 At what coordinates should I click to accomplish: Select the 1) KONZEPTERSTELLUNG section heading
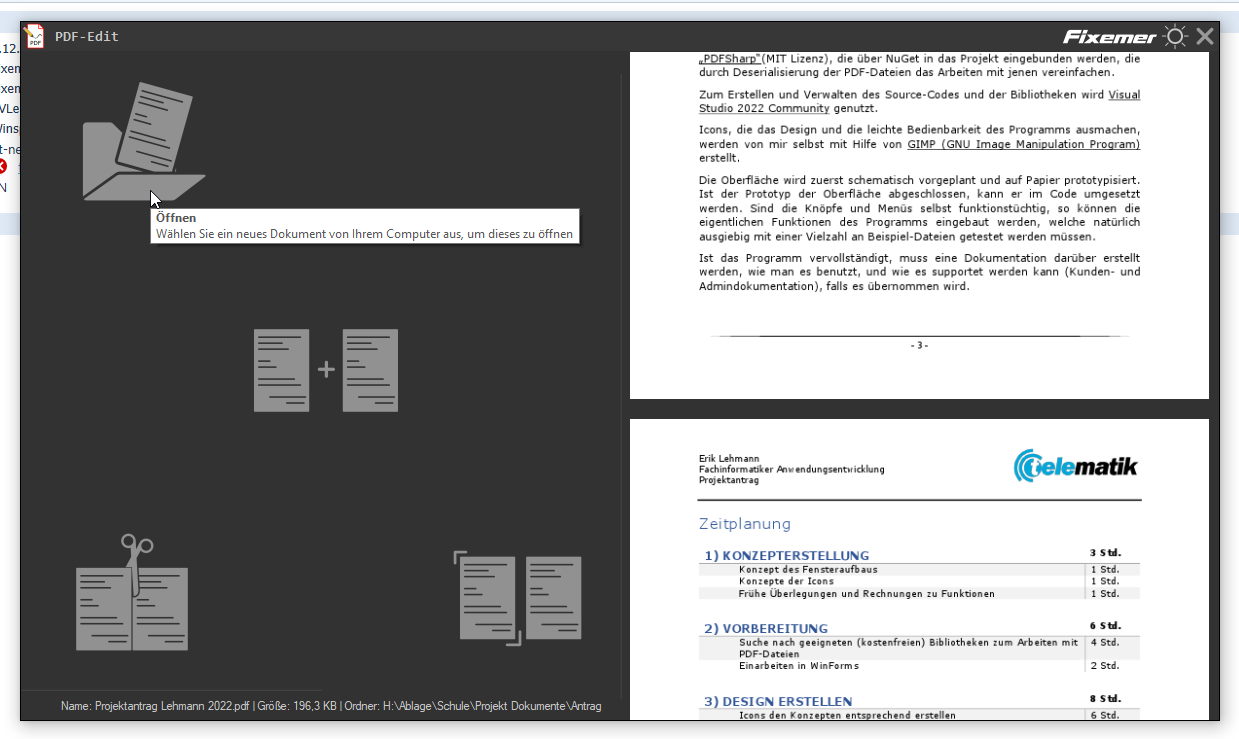(786, 556)
